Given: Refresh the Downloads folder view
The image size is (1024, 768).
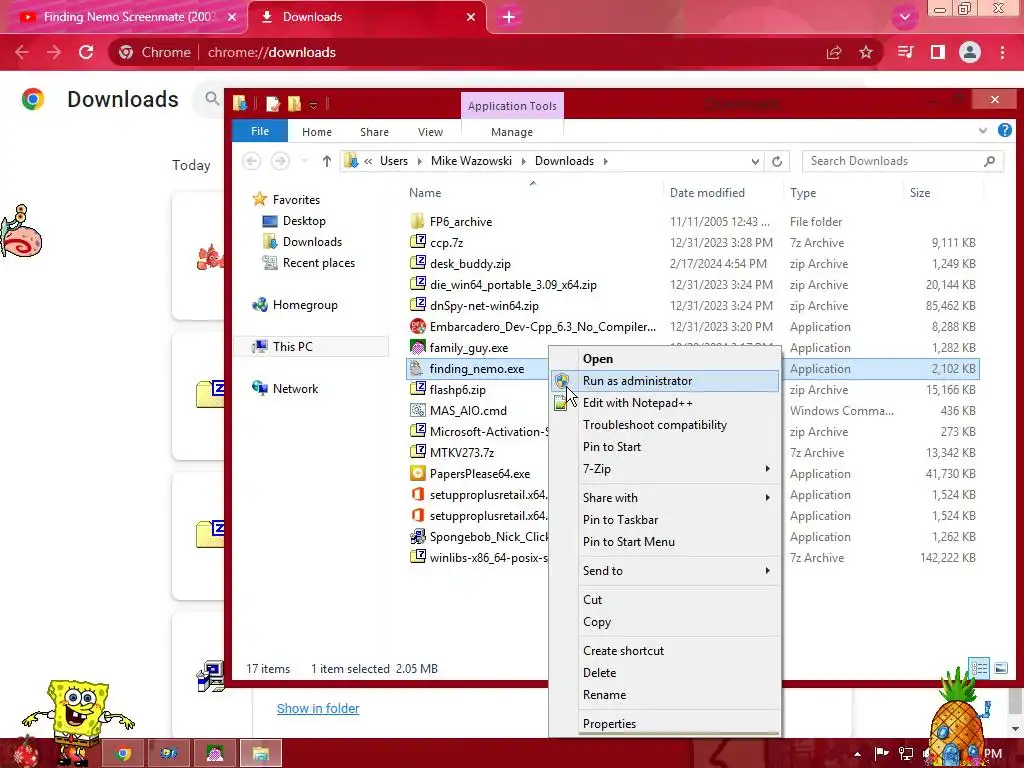Looking at the screenshot, I should point(776,161).
